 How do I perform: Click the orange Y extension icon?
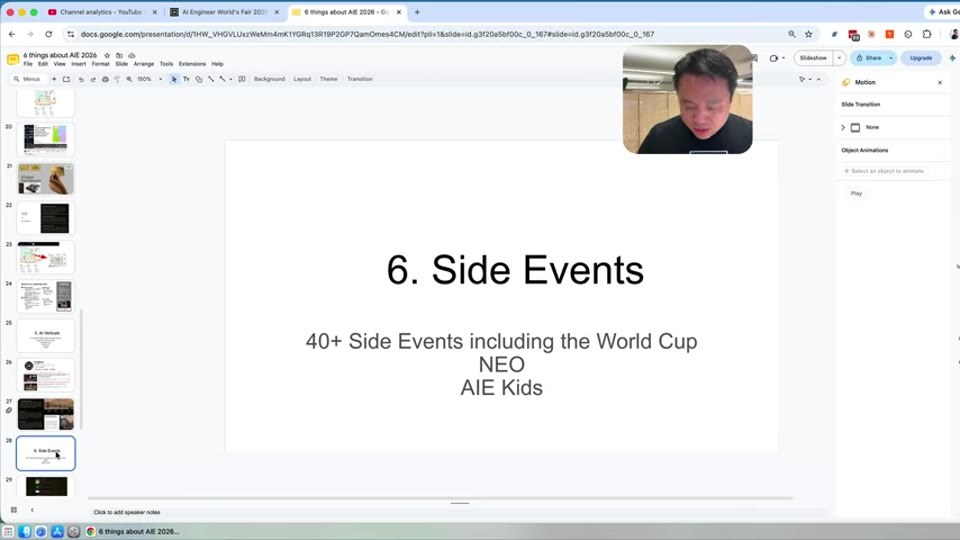pos(890,34)
